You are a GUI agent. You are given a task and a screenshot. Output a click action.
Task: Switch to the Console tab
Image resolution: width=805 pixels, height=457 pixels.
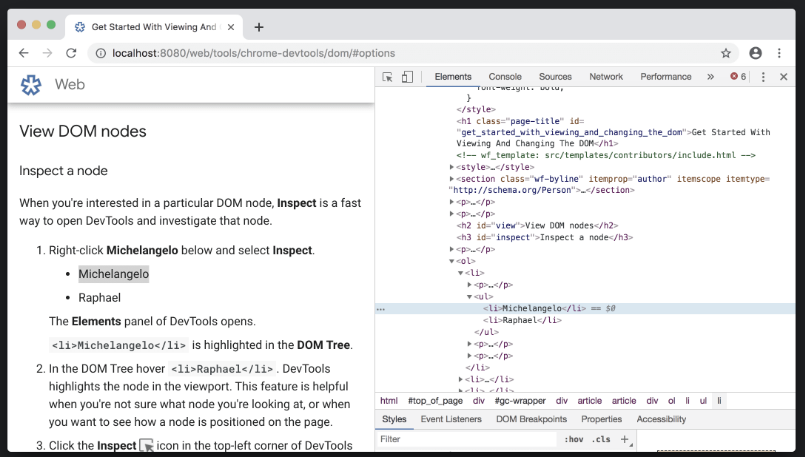505,77
